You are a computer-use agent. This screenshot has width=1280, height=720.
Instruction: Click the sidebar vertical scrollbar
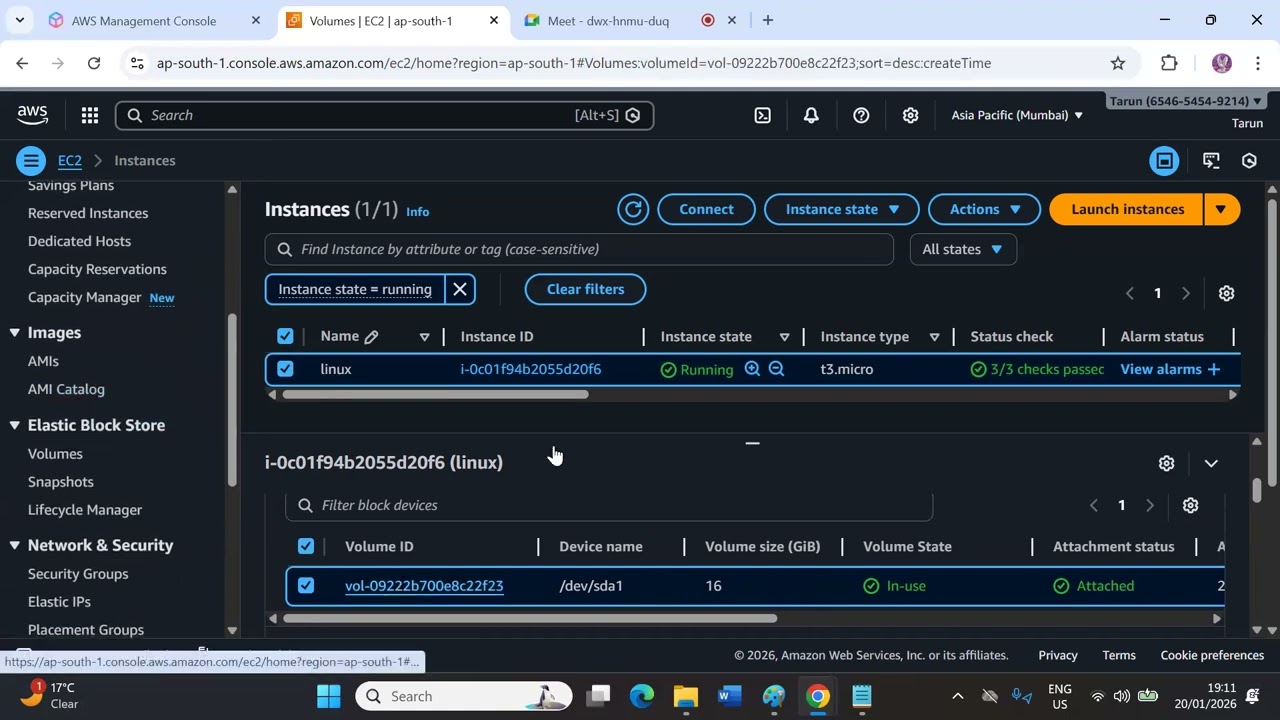(x=232, y=400)
